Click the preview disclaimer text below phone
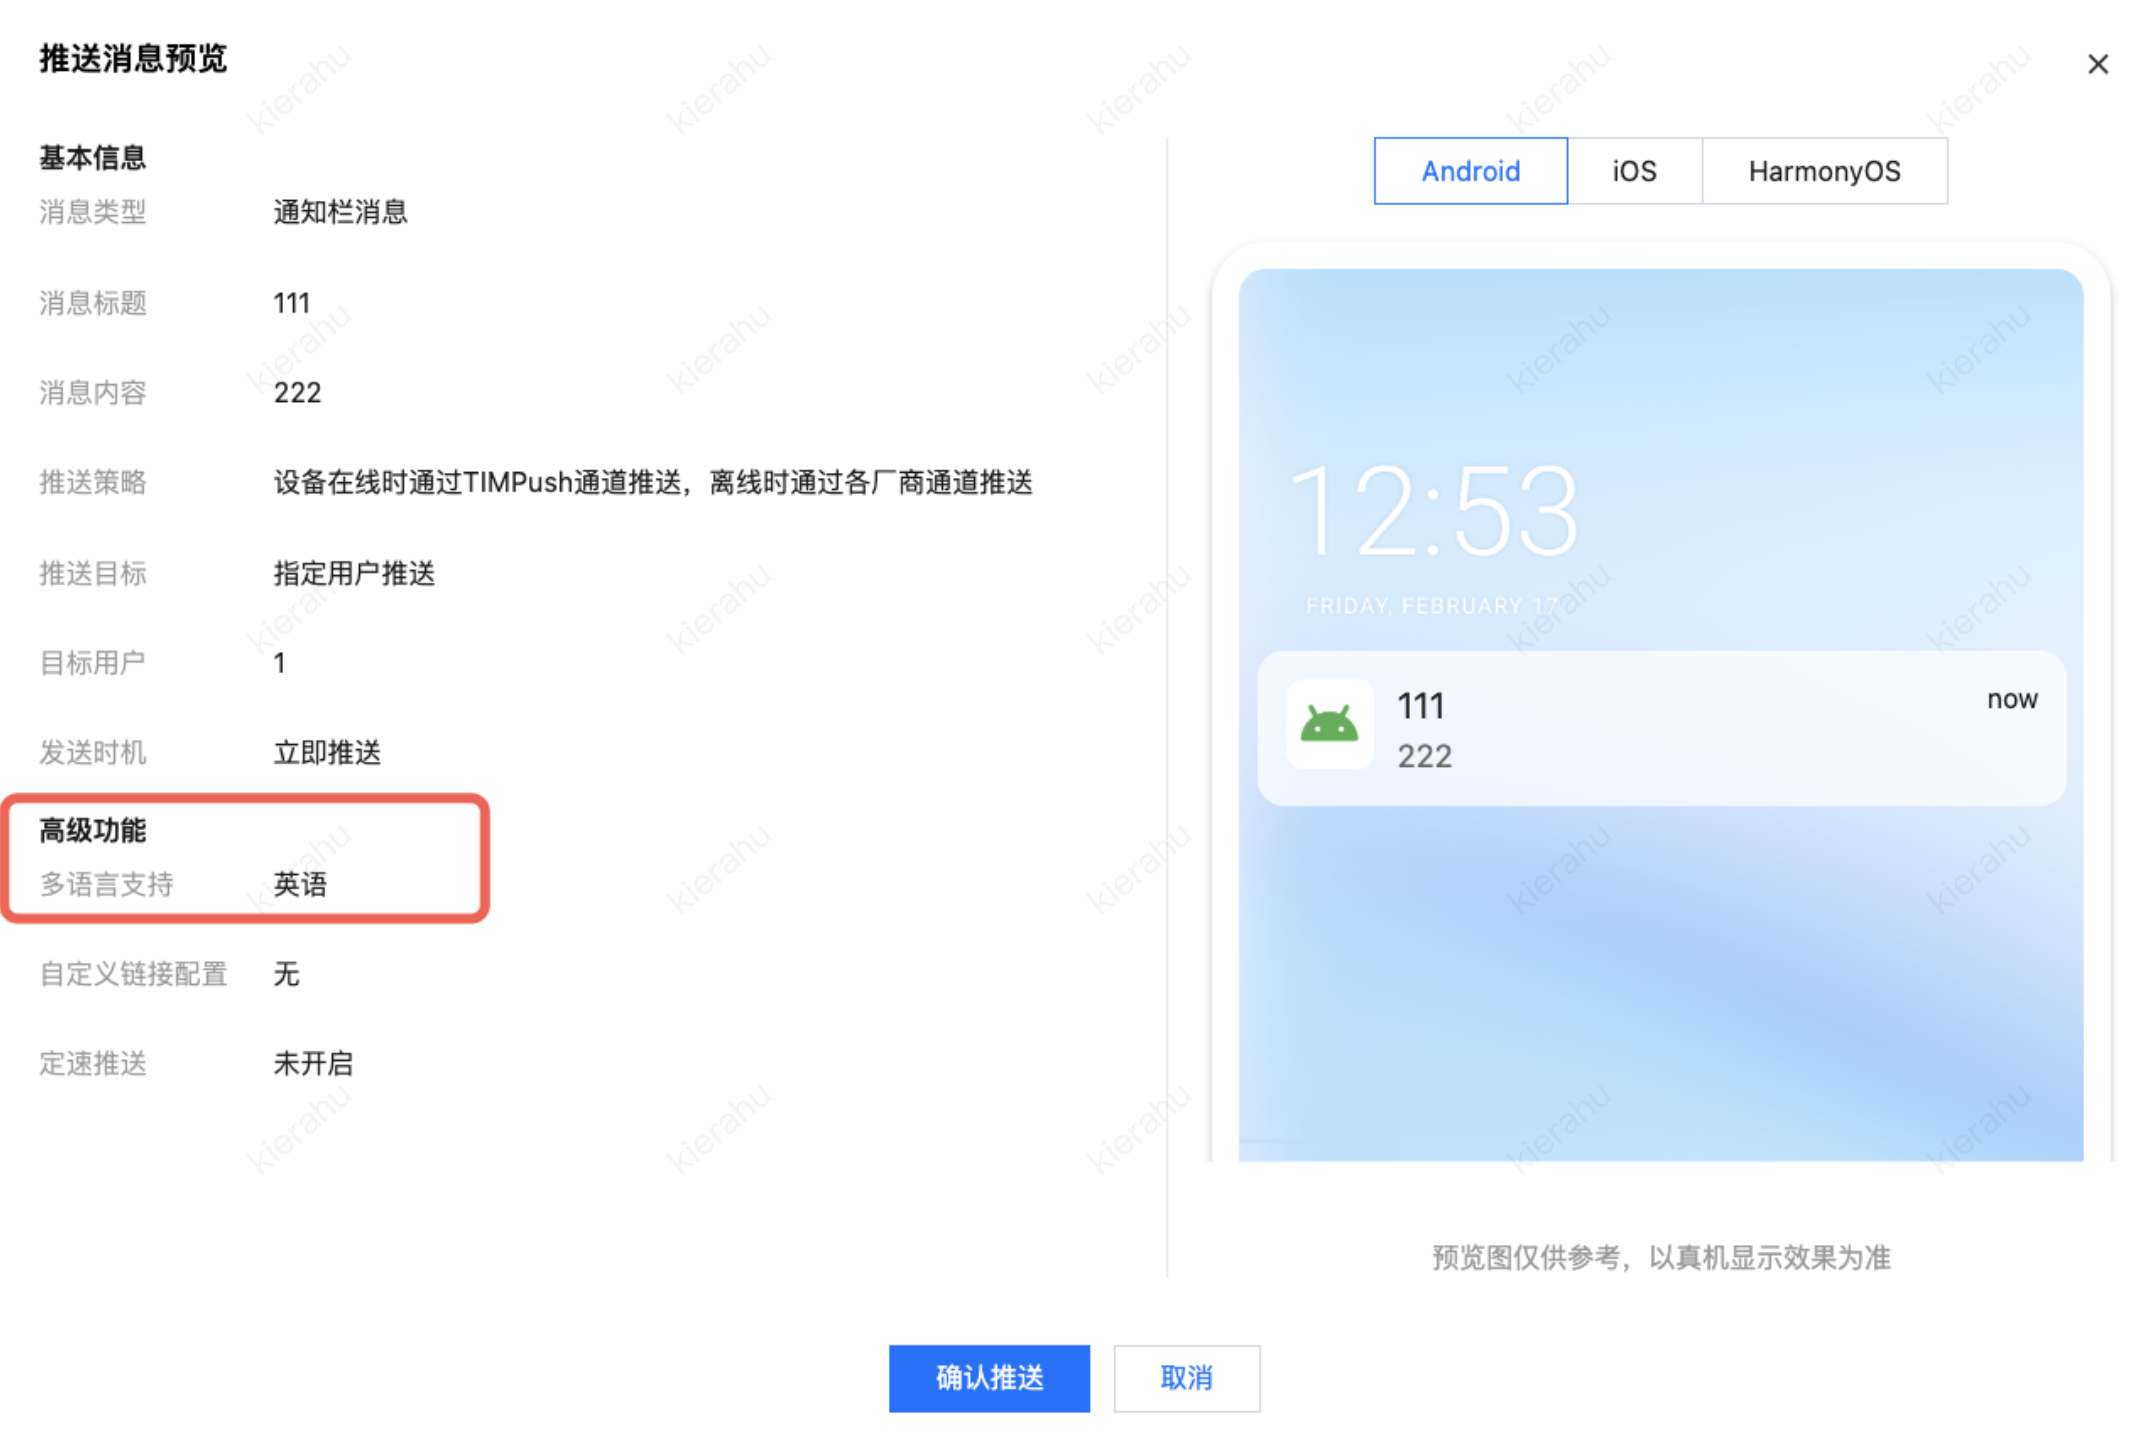This screenshot has height=1440, width=2142. (x=1661, y=1257)
